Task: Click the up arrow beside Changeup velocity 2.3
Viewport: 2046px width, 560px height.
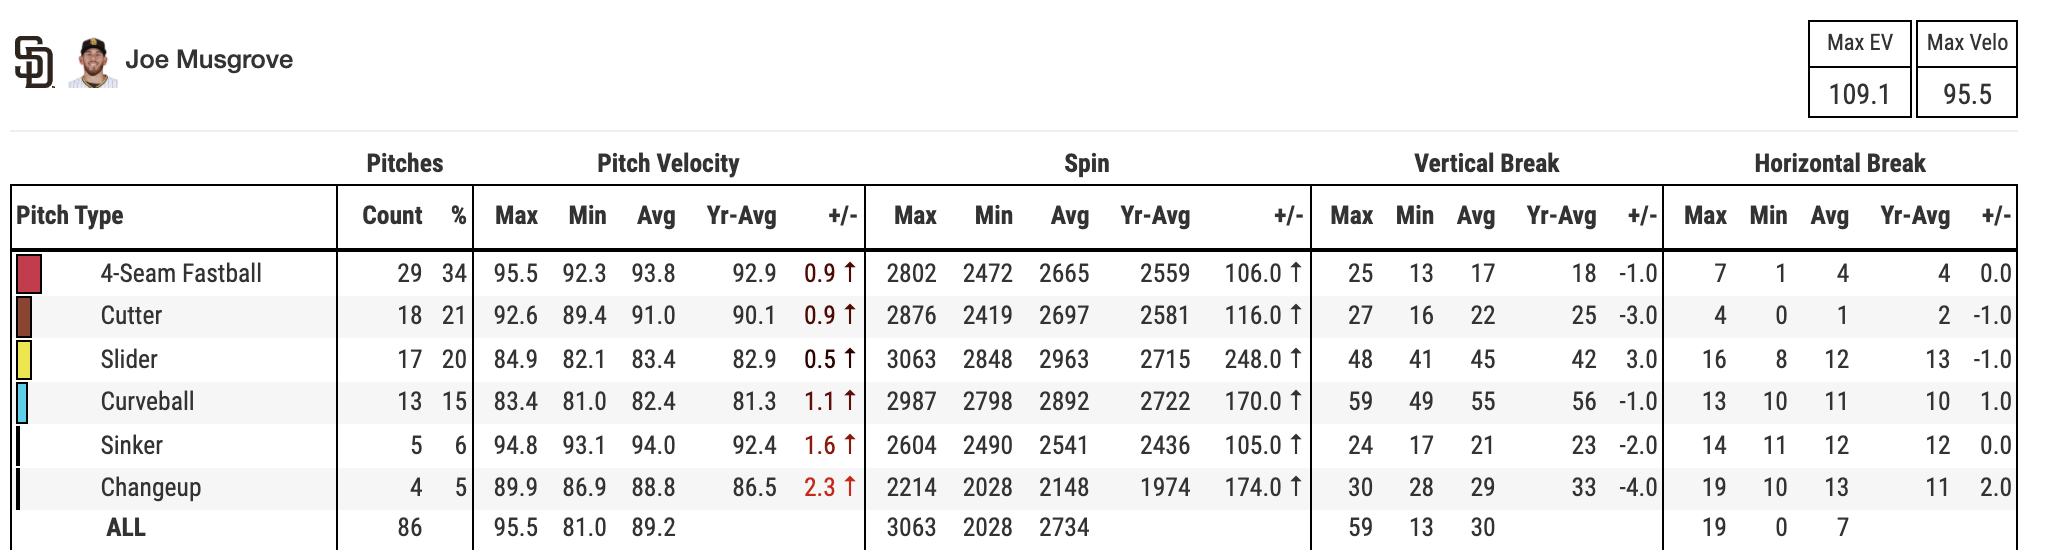Action: click(850, 486)
